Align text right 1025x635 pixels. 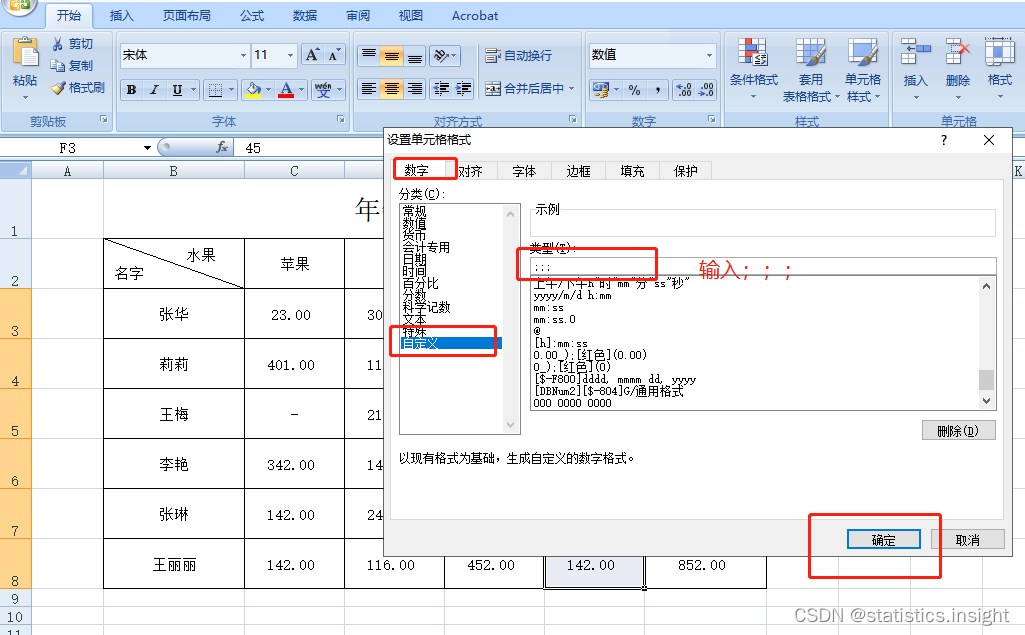414,88
